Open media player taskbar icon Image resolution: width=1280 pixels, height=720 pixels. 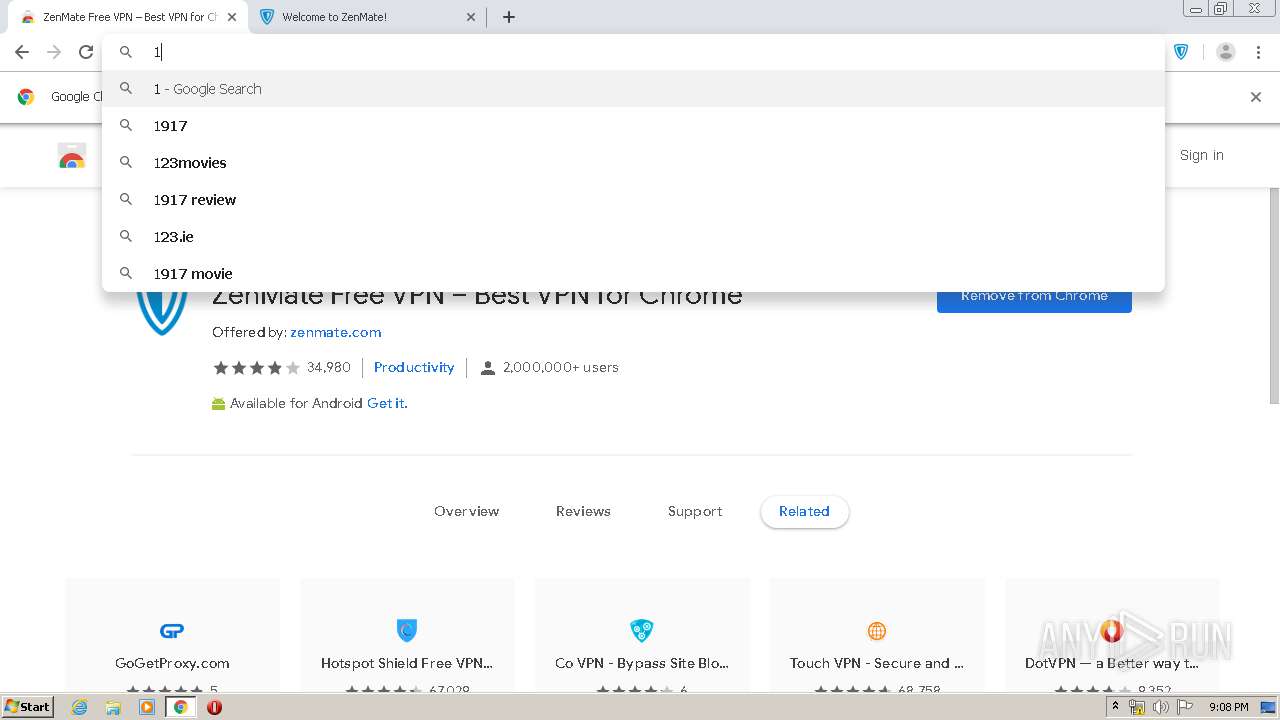coord(147,707)
